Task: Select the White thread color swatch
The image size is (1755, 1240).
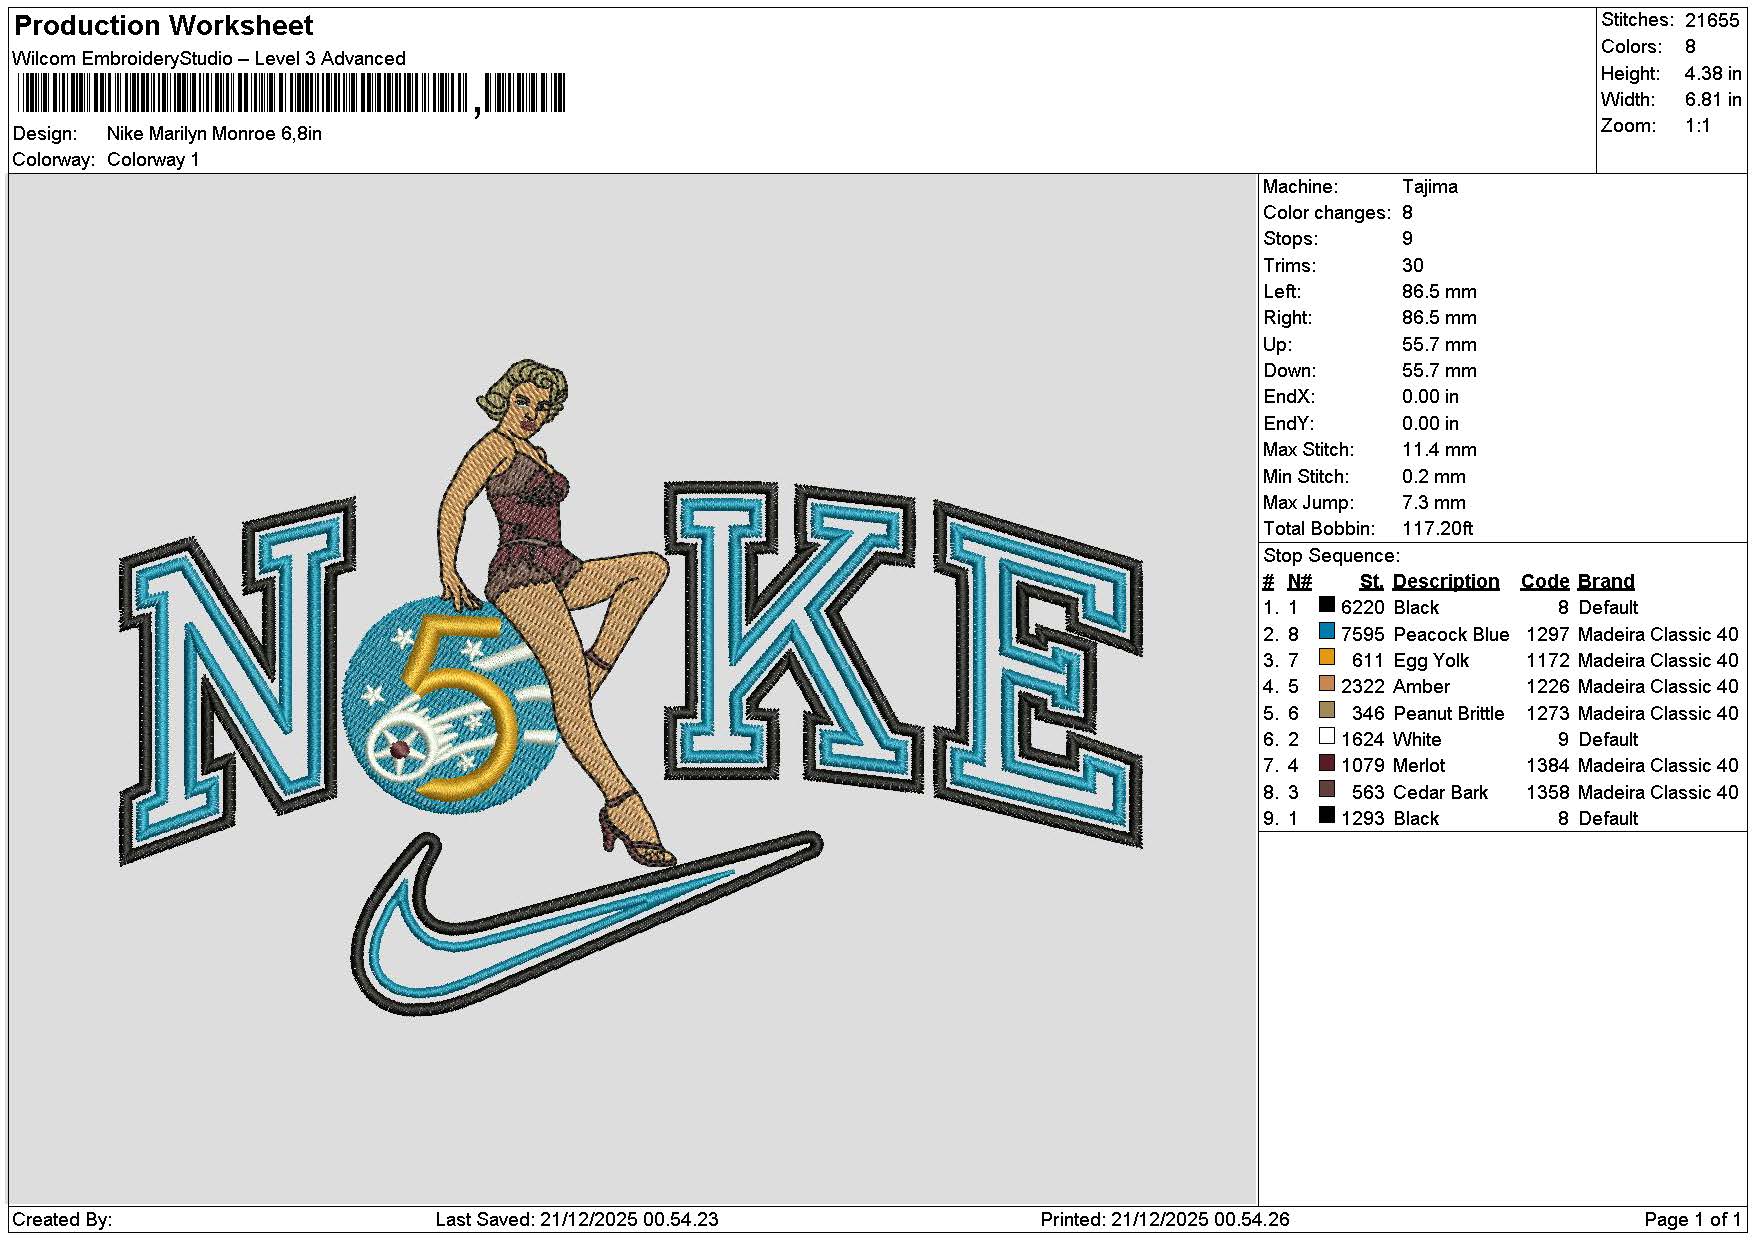Action: pyautogui.click(x=1327, y=737)
